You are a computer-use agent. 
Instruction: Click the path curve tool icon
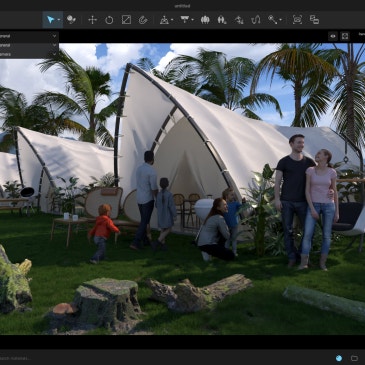(x=256, y=20)
